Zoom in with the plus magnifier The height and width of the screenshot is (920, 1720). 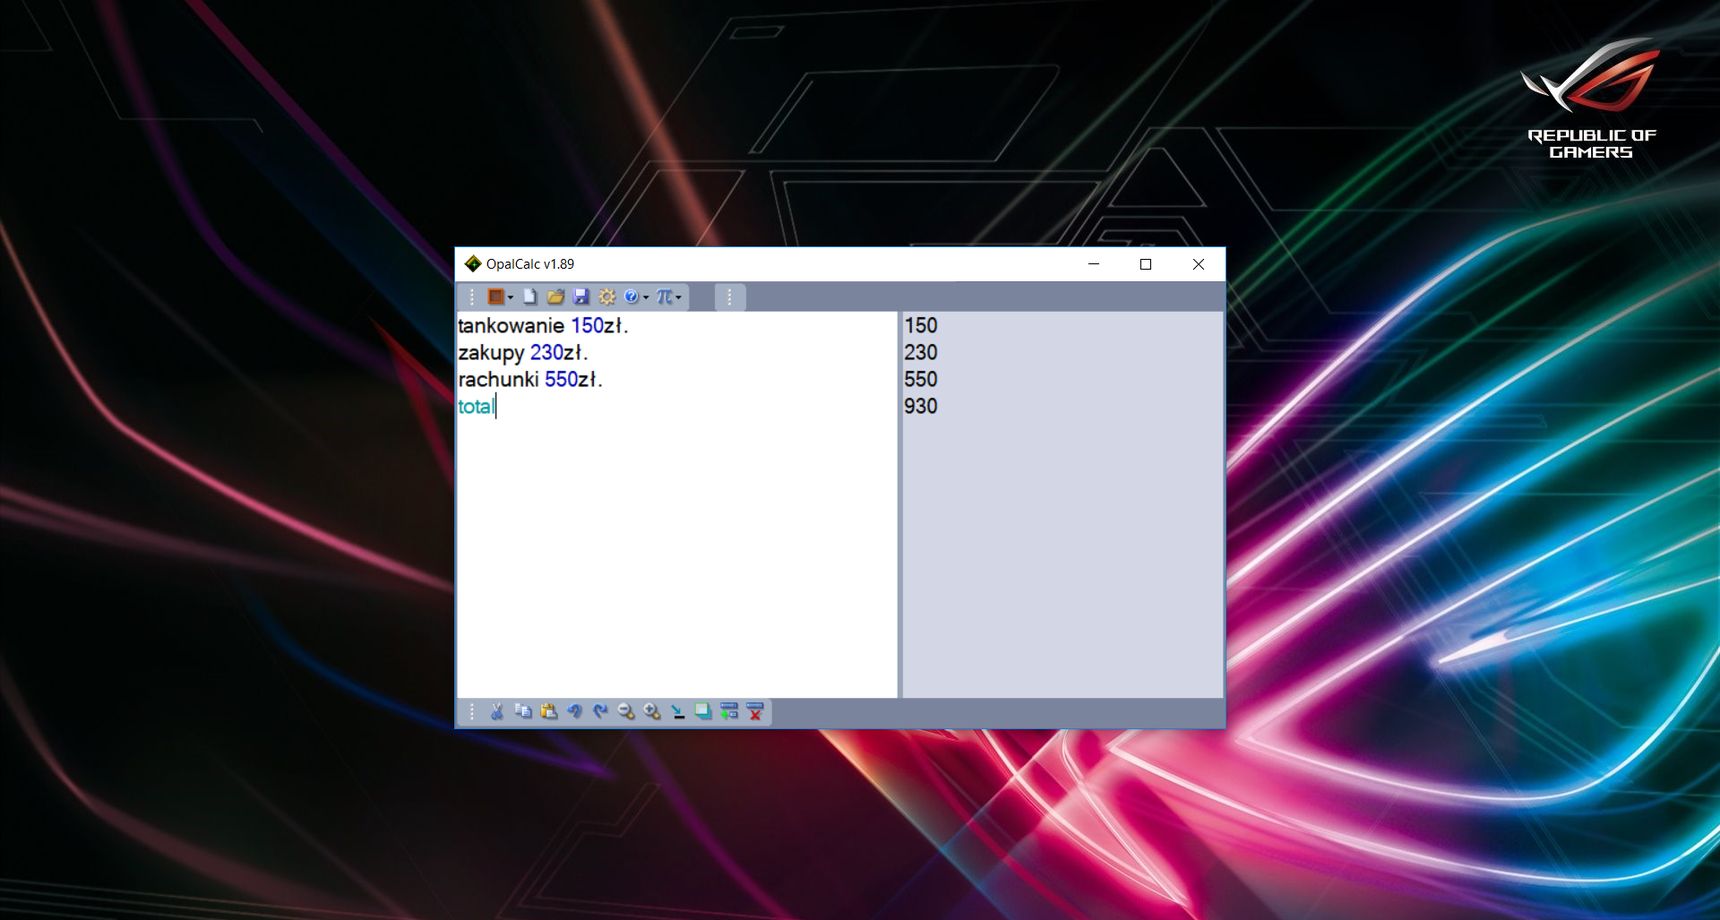click(652, 711)
